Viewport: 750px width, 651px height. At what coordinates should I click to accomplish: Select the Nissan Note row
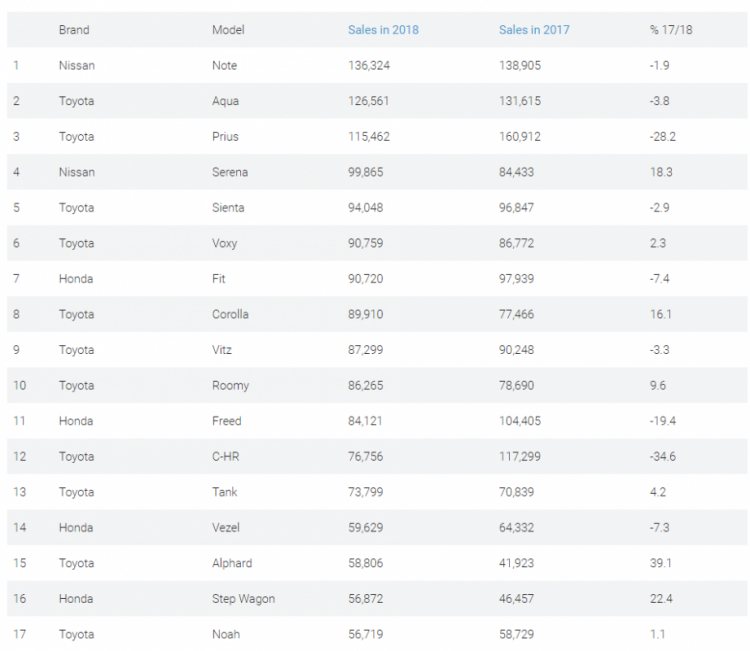coord(377,65)
